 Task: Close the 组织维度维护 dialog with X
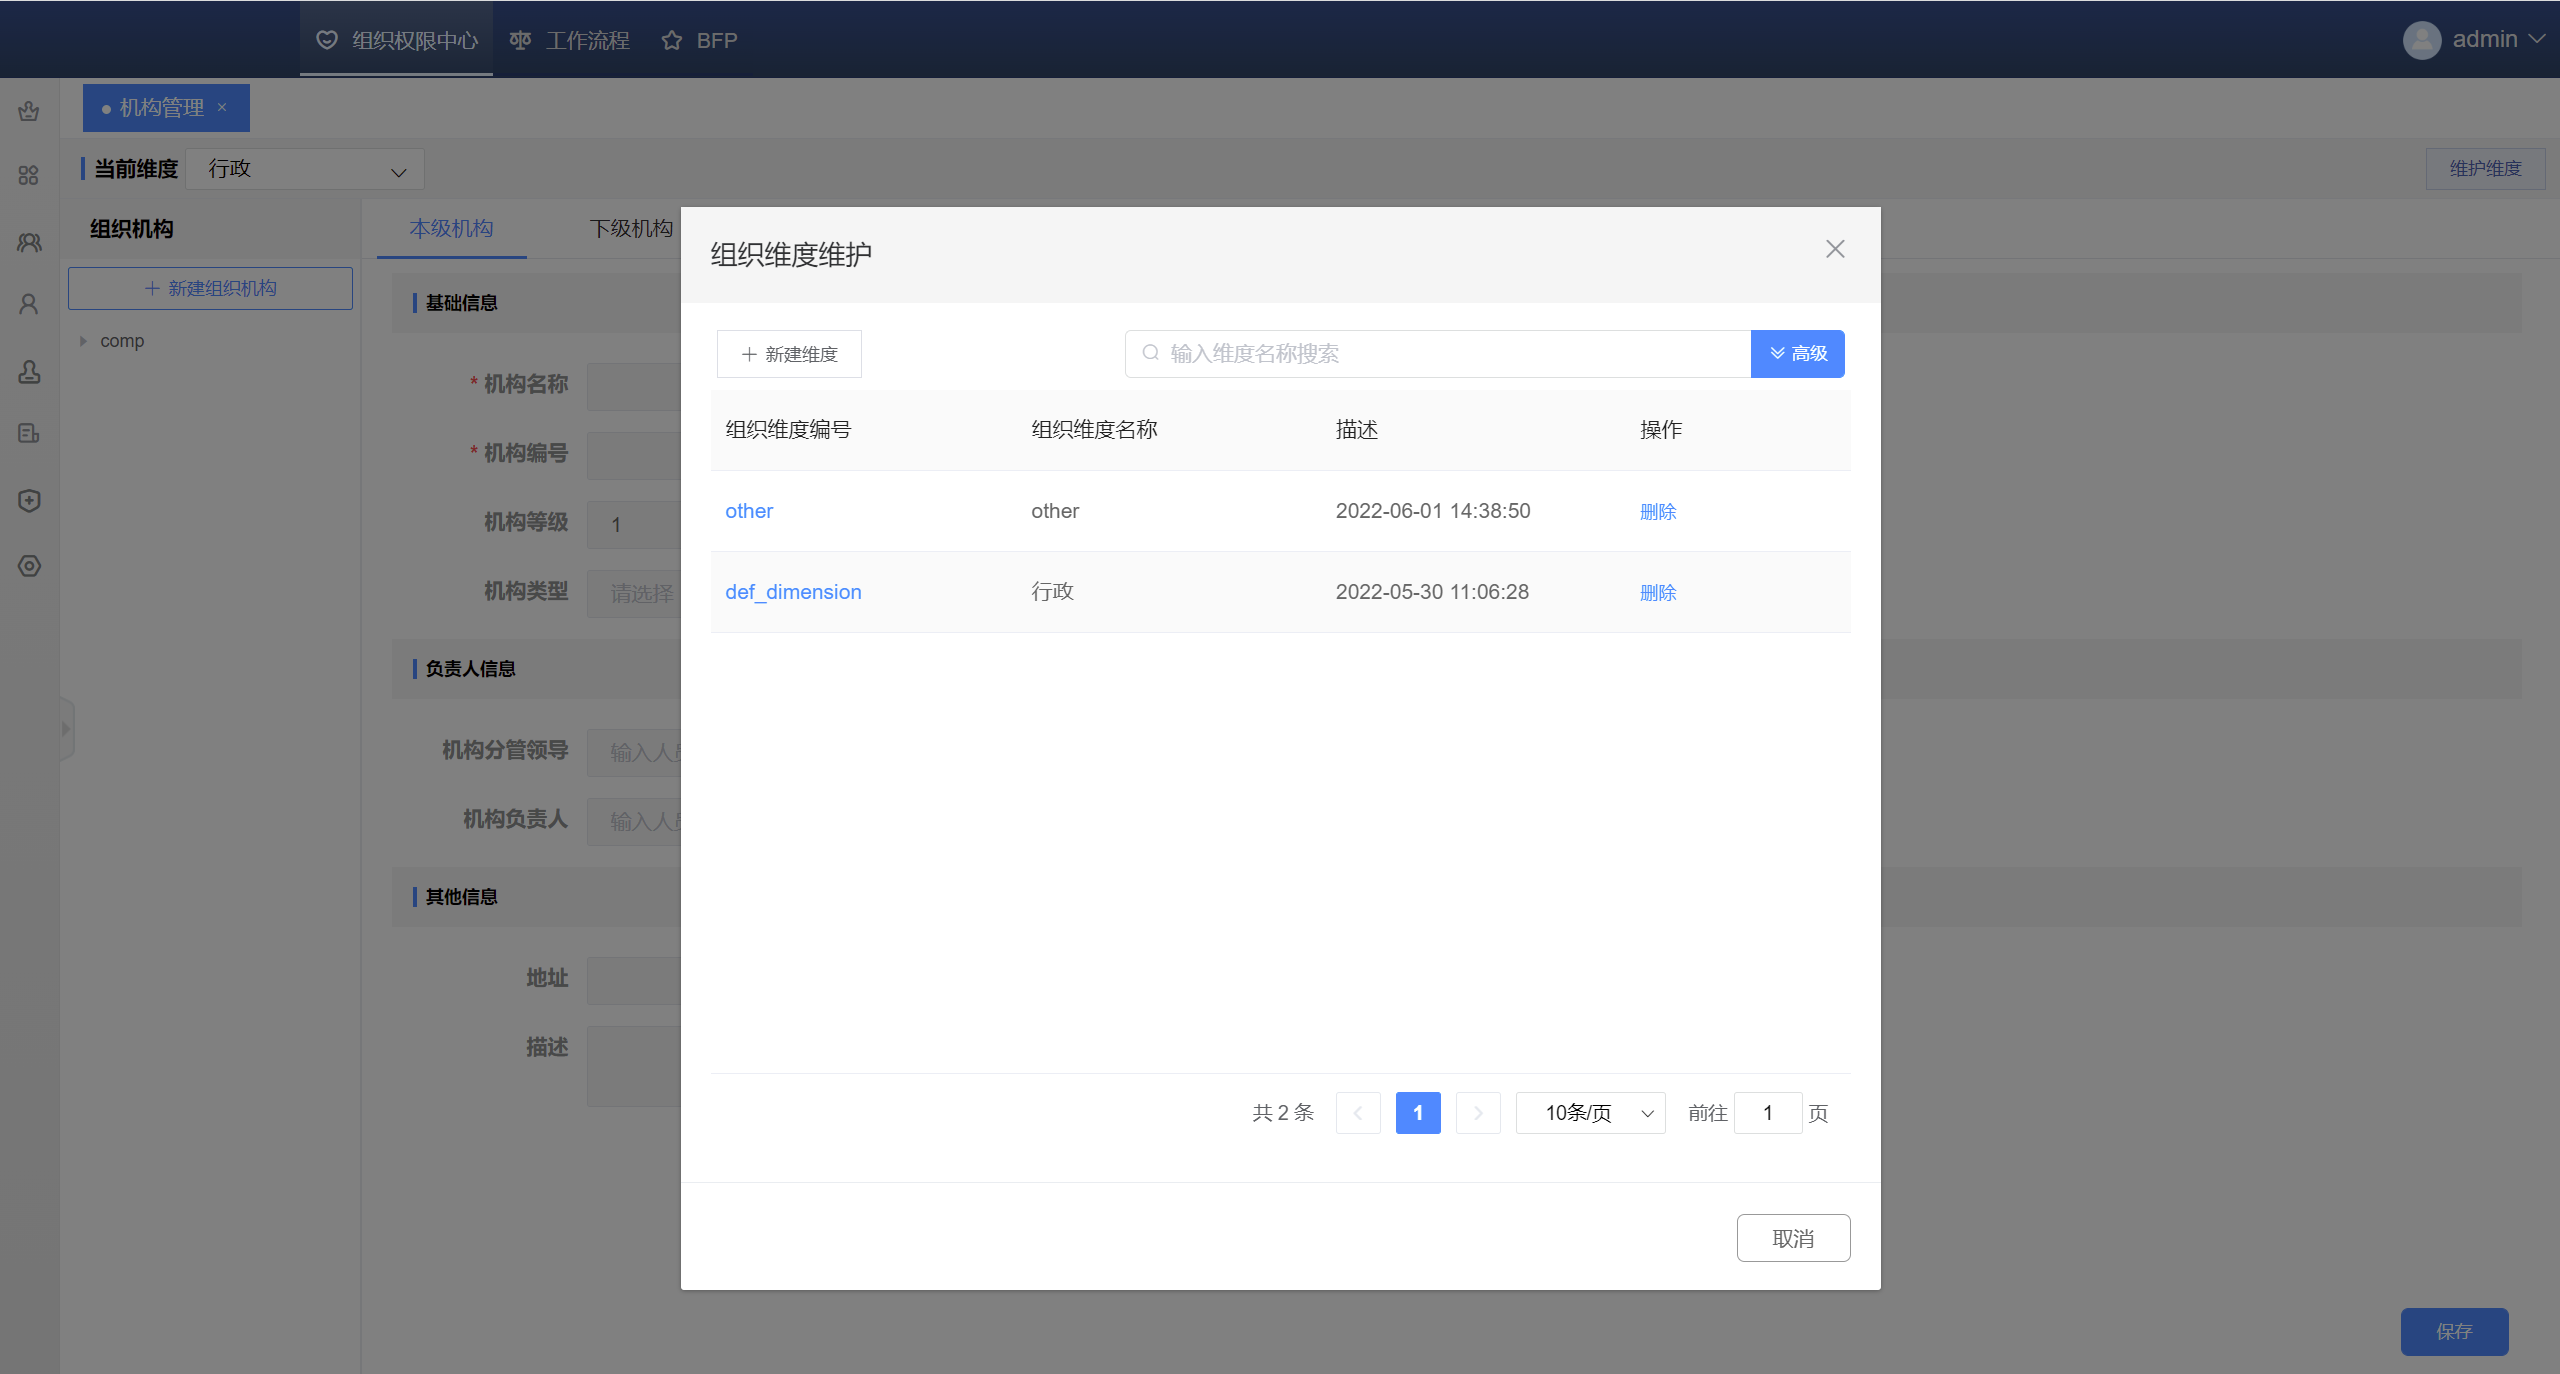coord(1834,249)
